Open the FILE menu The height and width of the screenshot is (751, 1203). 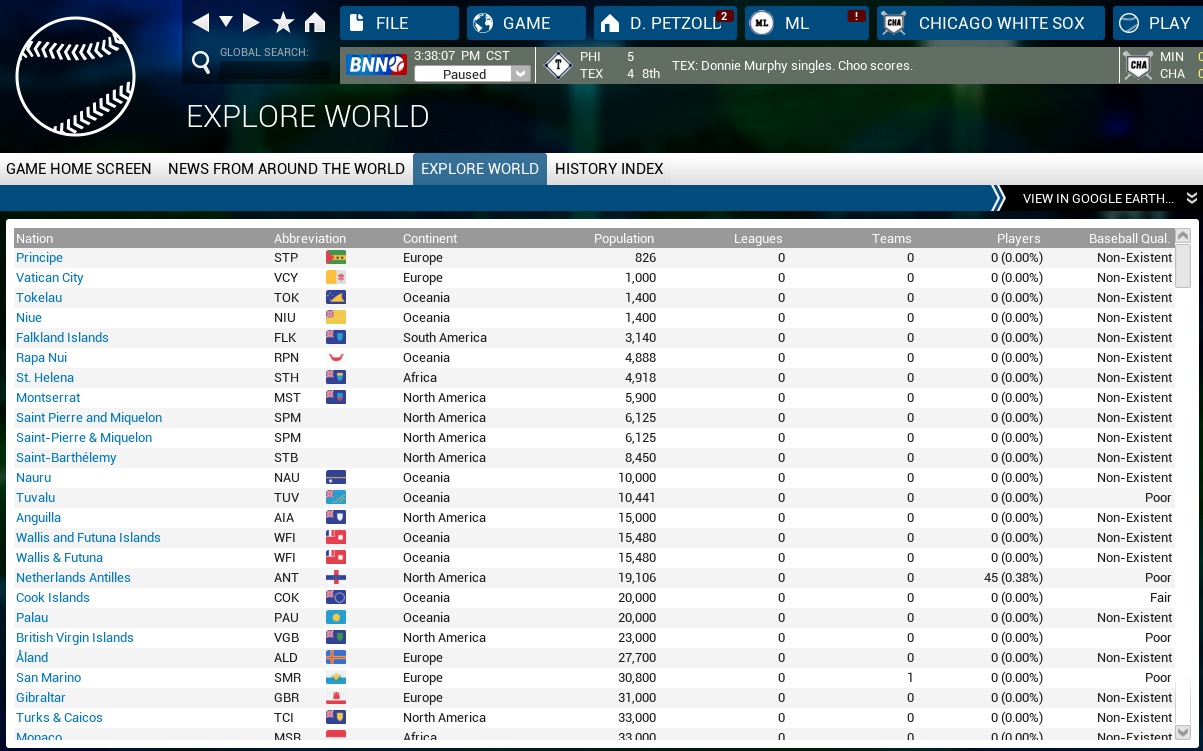(x=398, y=23)
